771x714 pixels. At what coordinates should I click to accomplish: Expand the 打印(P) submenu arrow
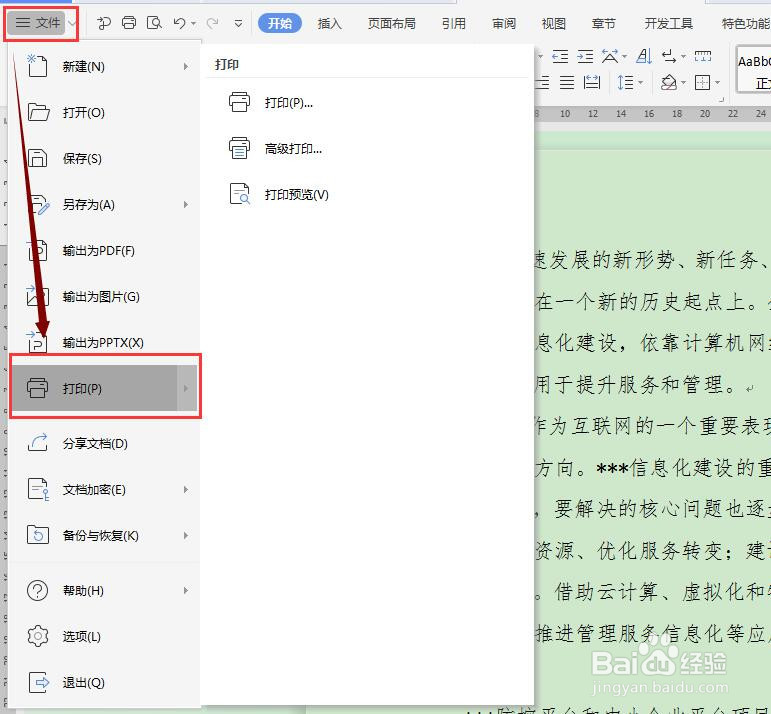click(186, 388)
